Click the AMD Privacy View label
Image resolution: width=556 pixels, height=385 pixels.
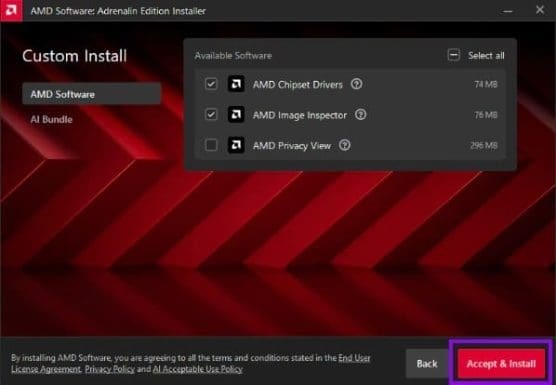pyautogui.click(x=292, y=146)
